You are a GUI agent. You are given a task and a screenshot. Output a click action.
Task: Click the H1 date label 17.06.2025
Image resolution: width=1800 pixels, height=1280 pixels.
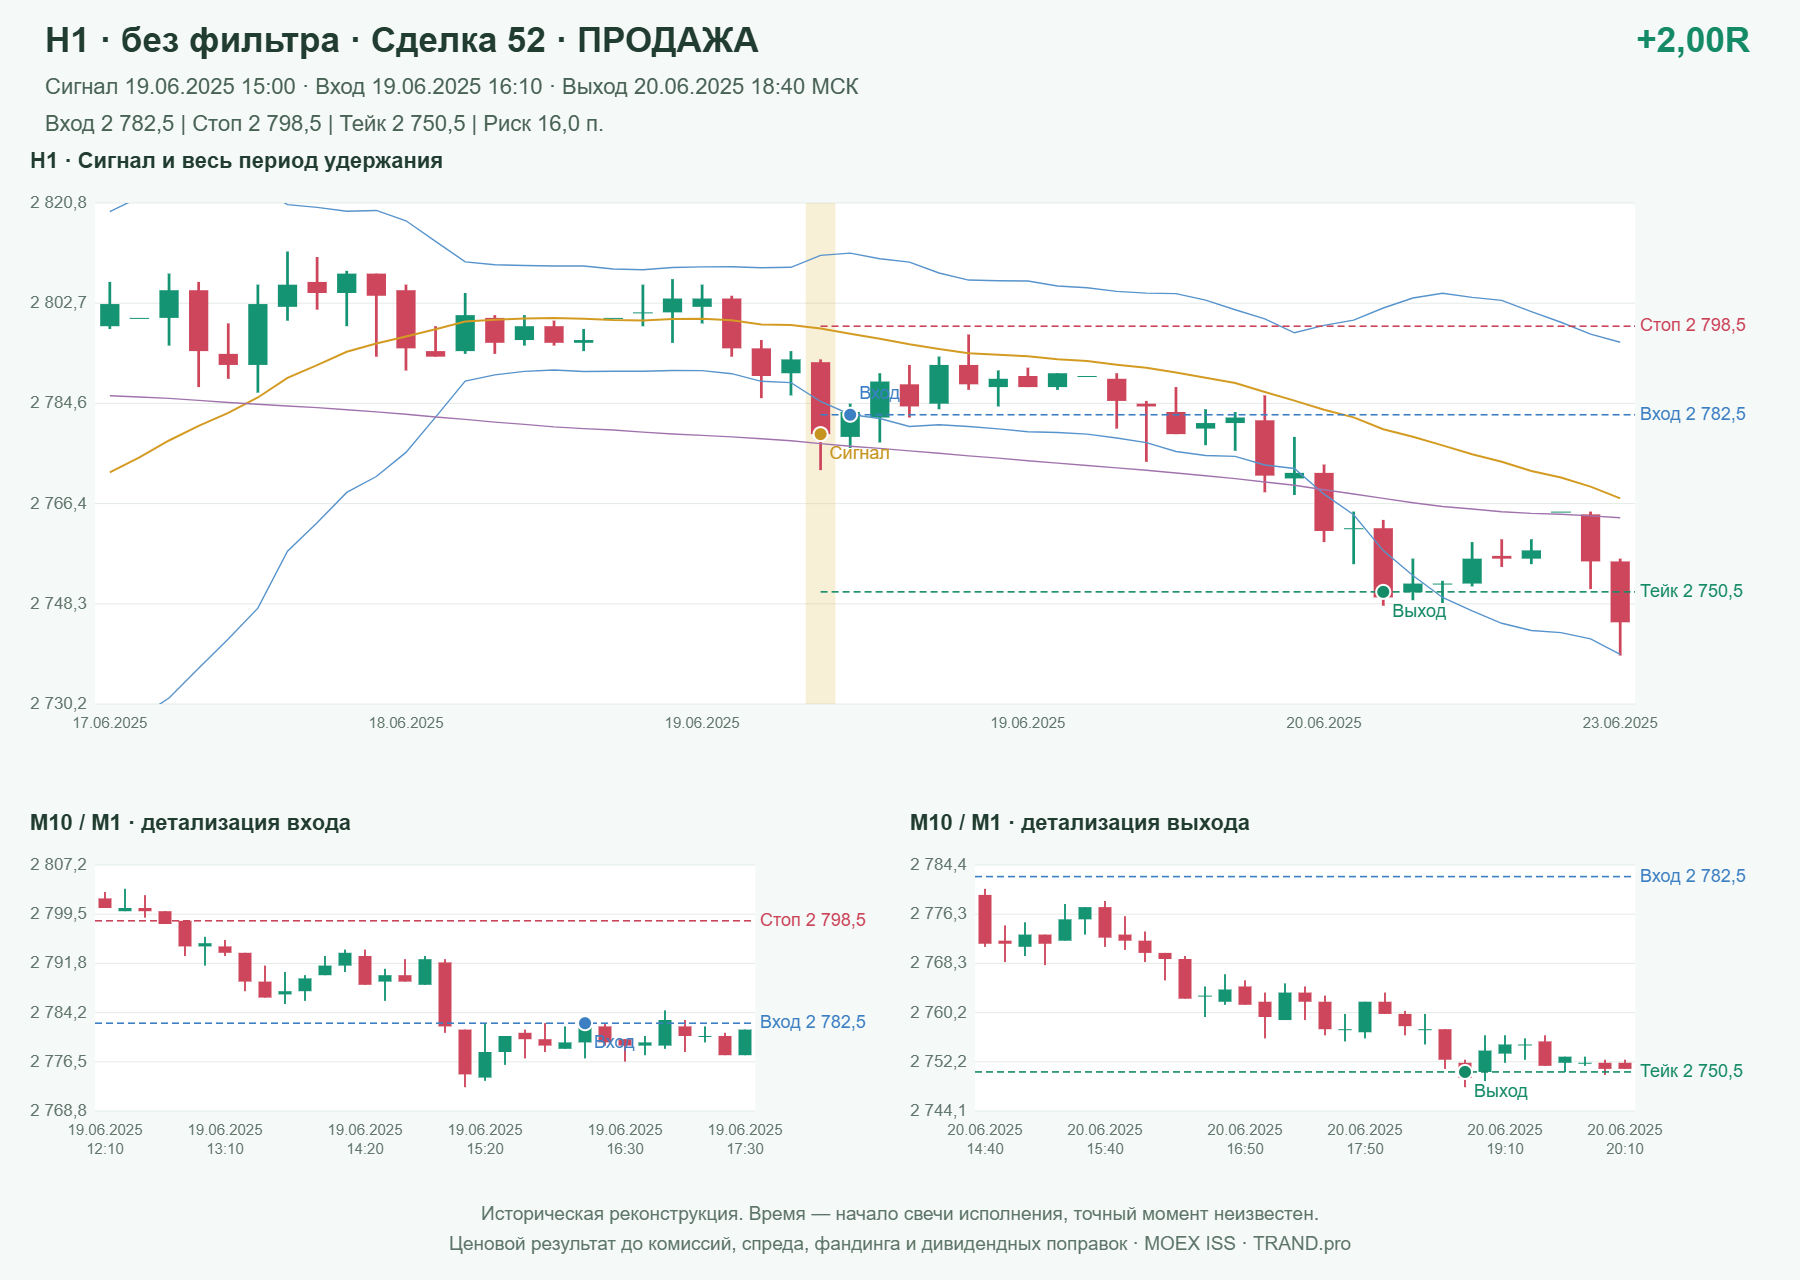point(110,723)
